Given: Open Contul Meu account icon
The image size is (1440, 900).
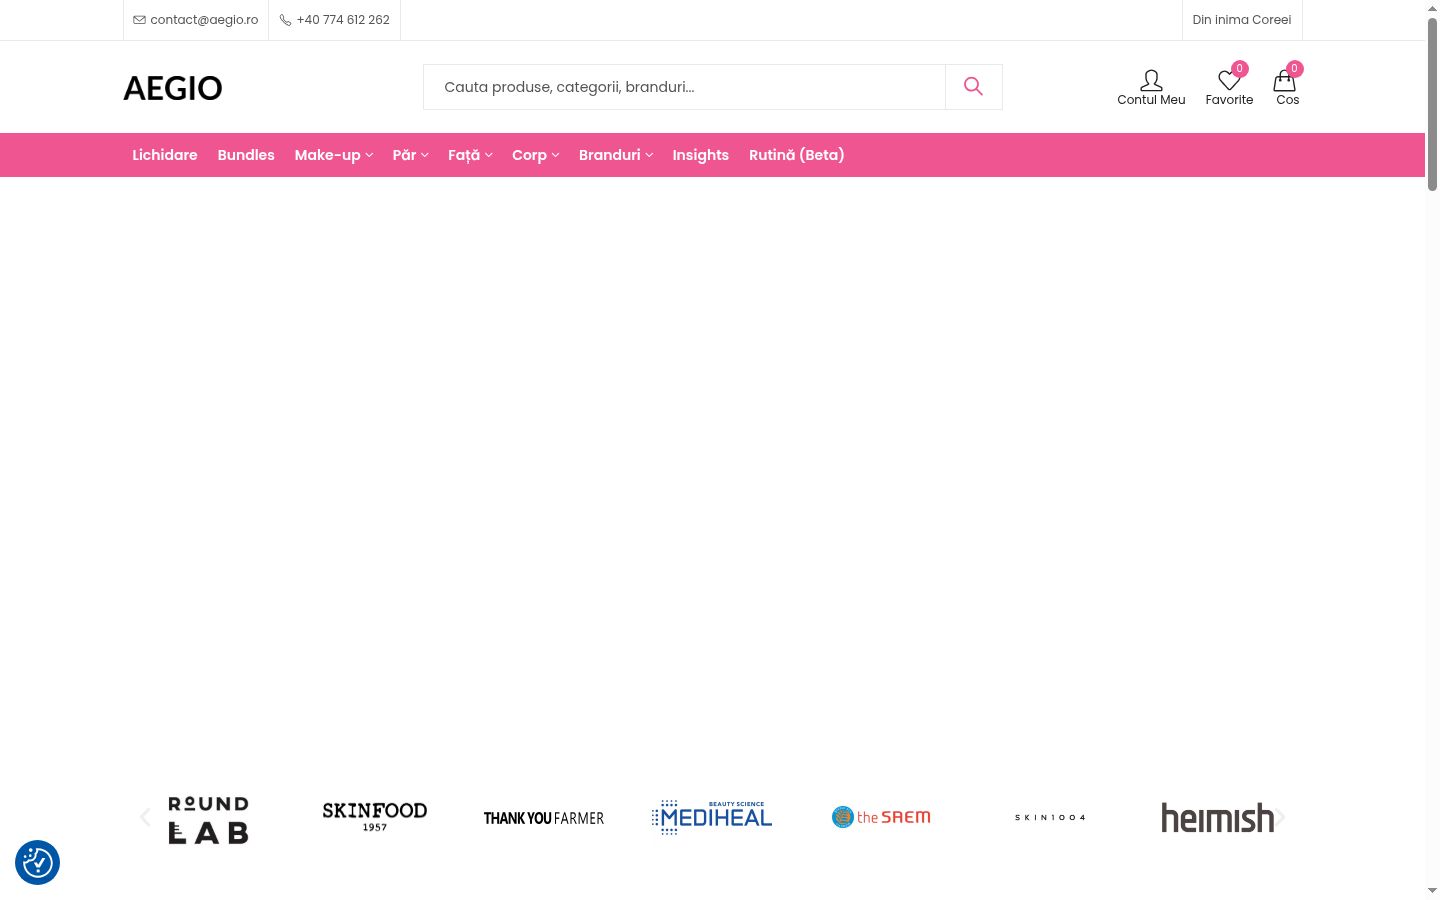Looking at the screenshot, I should [1151, 87].
